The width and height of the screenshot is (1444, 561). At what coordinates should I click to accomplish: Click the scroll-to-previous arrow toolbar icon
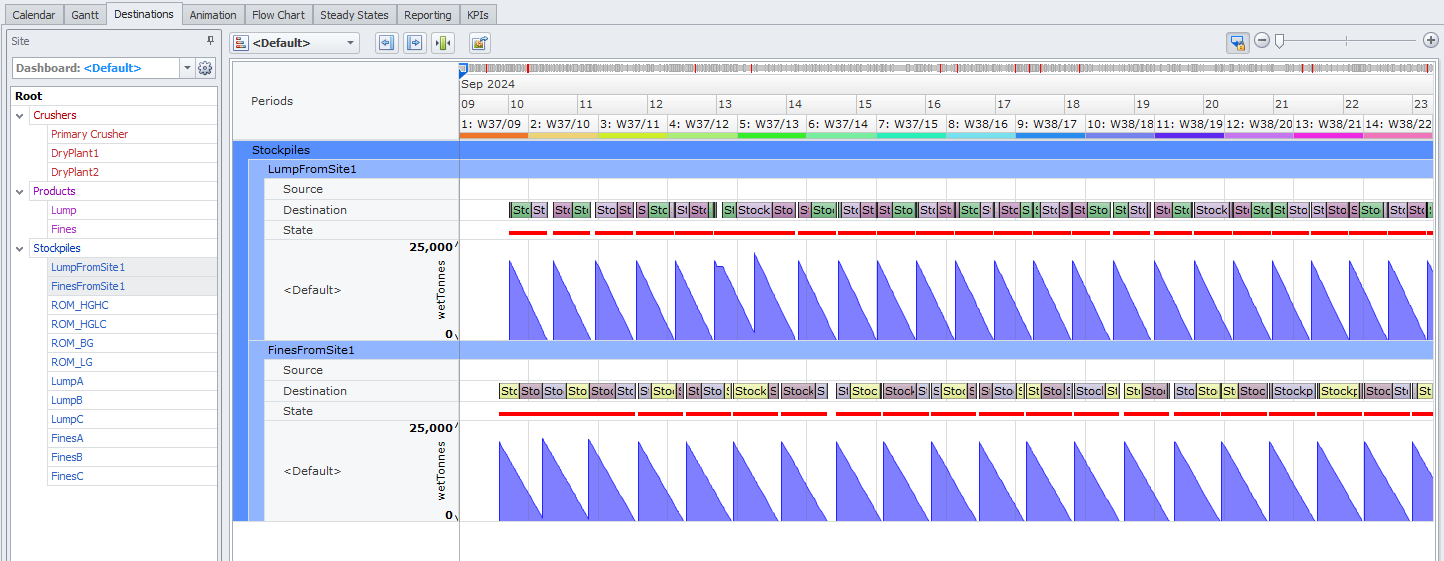click(386, 43)
